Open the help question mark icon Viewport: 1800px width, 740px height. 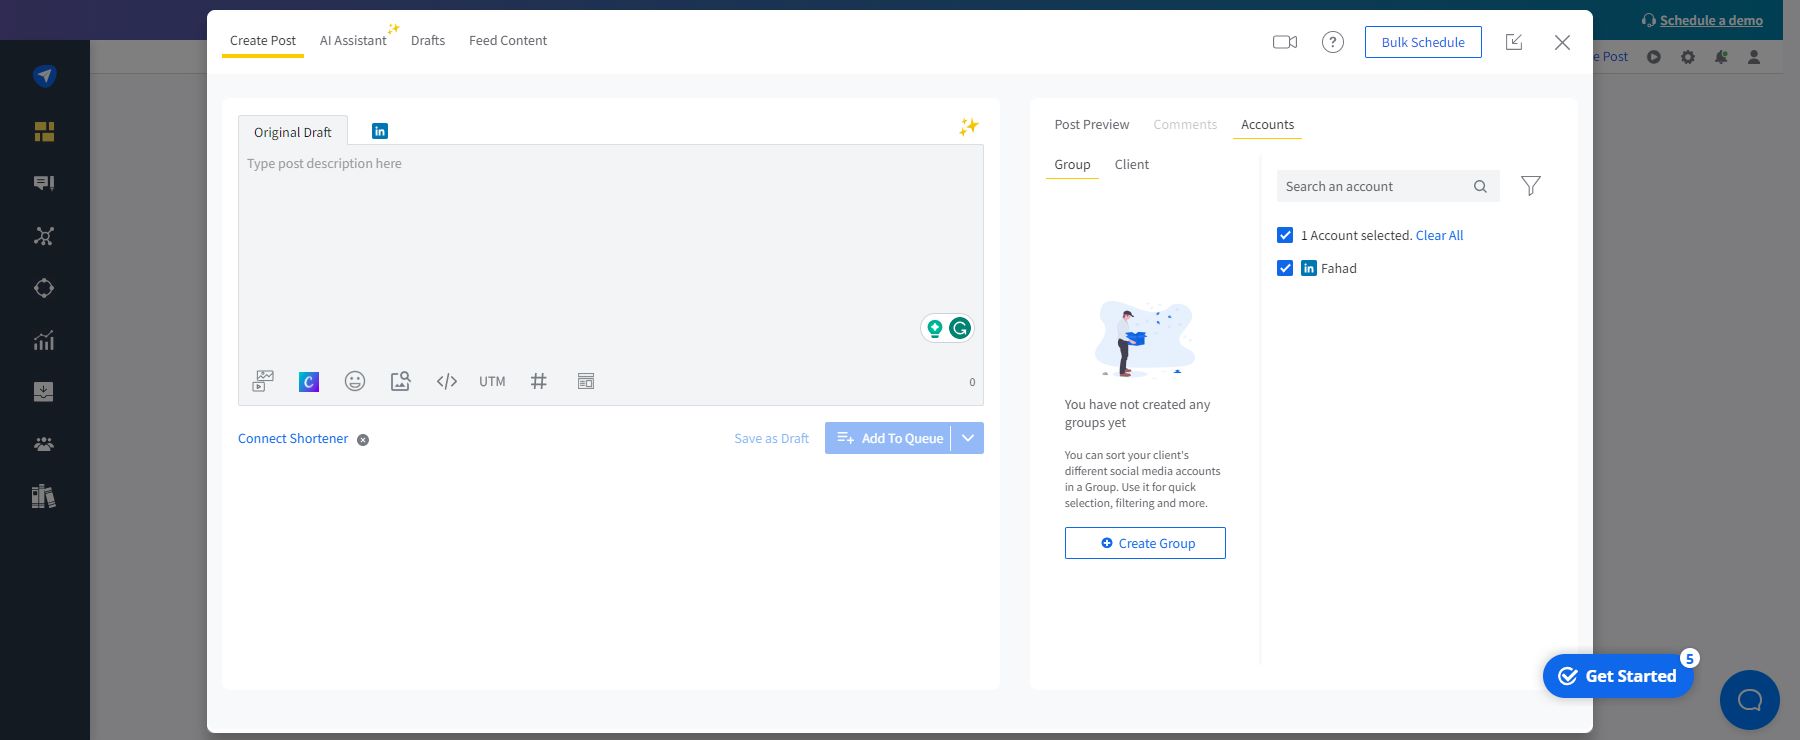tap(1333, 42)
